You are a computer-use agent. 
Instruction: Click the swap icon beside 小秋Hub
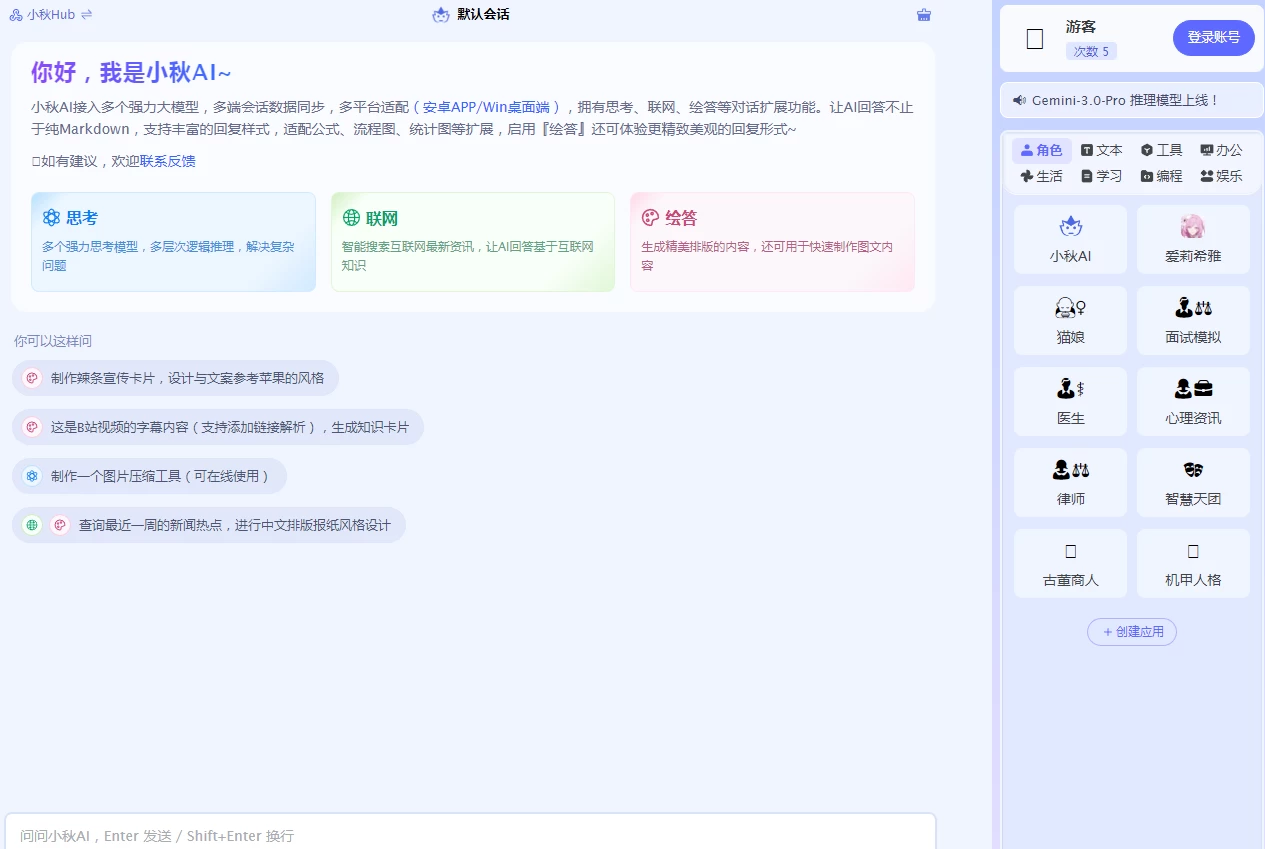tap(86, 15)
